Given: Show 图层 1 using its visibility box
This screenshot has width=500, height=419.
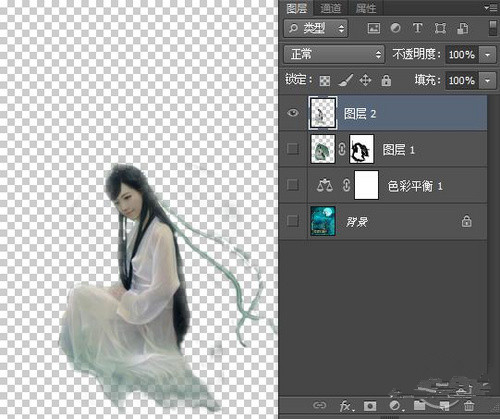Looking at the screenshot, I should [293, 149].
